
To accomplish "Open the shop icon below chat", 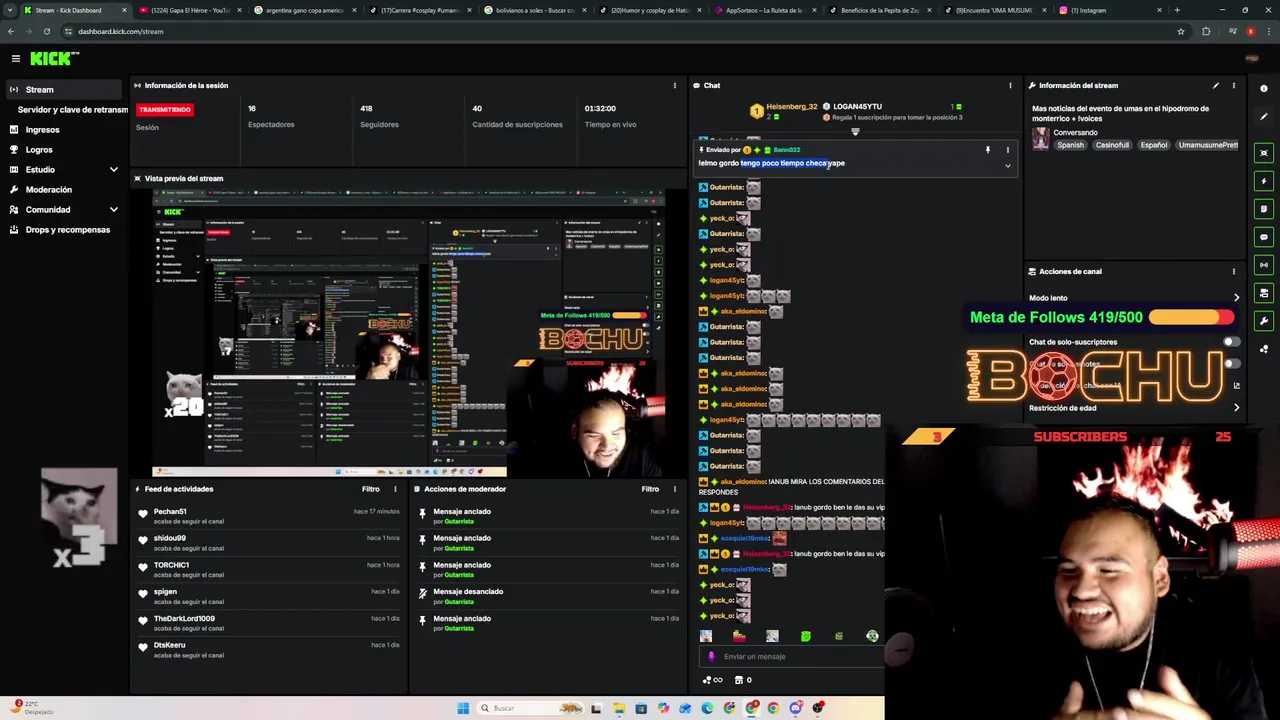I will click(x=739, y=680).
